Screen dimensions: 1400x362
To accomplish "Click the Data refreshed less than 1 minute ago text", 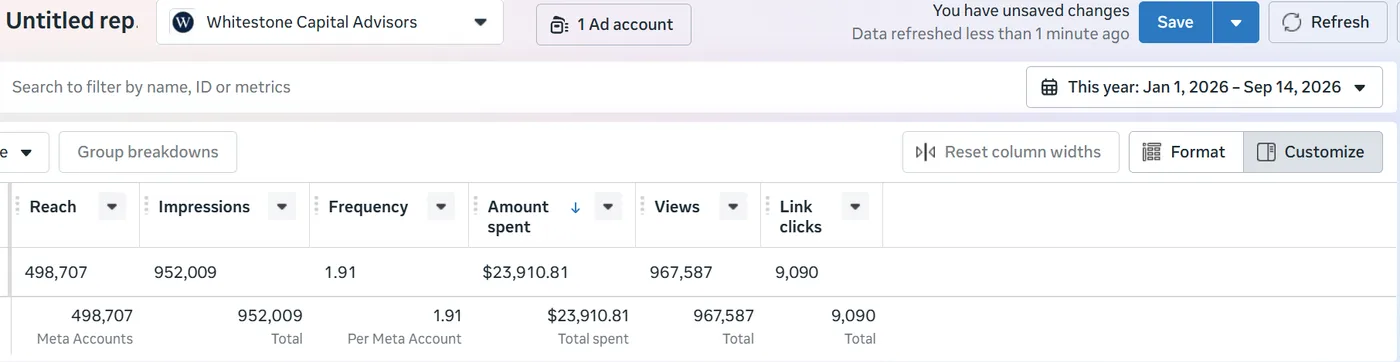I will [x=990, y=34].
